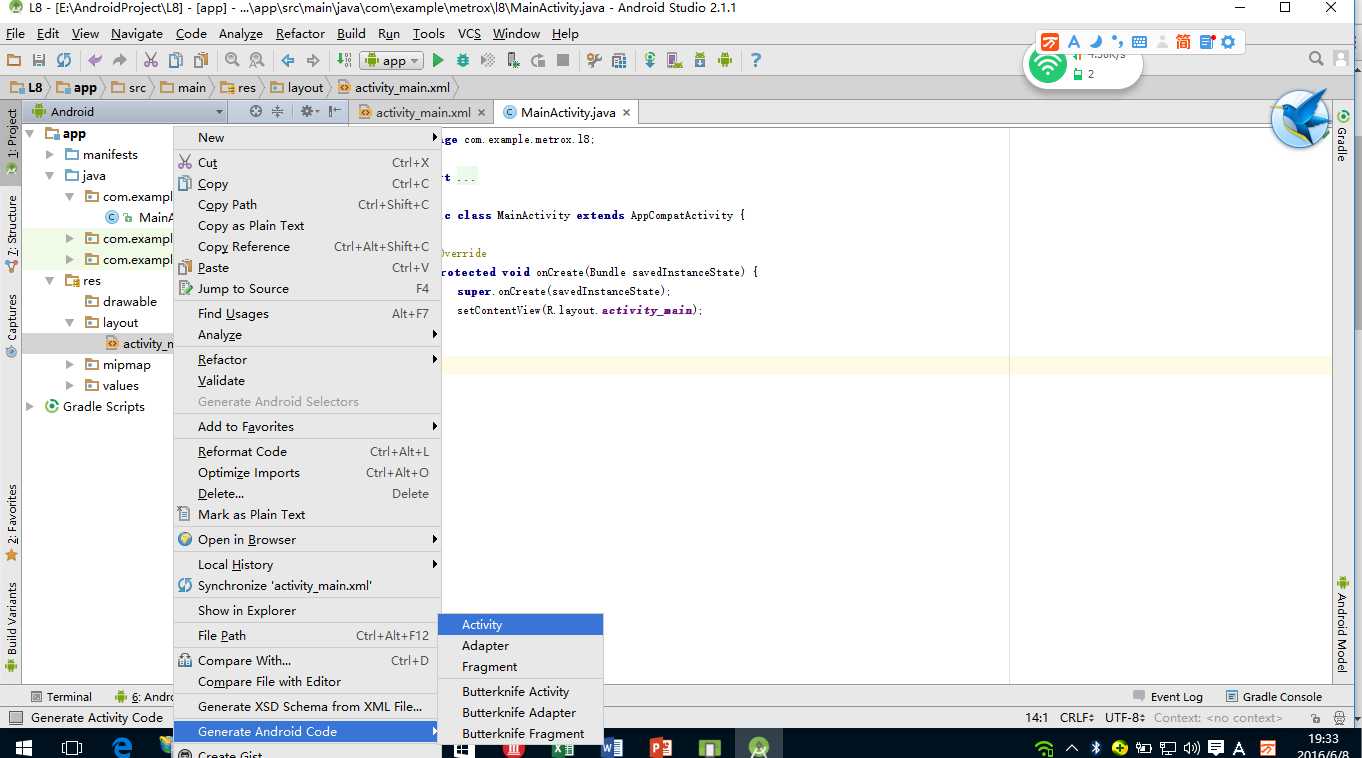The width and height of the screenshot is (1362, 758).
Task: Open the Terminal tool window
Action: pyautogui.click(x=60, y=697)
